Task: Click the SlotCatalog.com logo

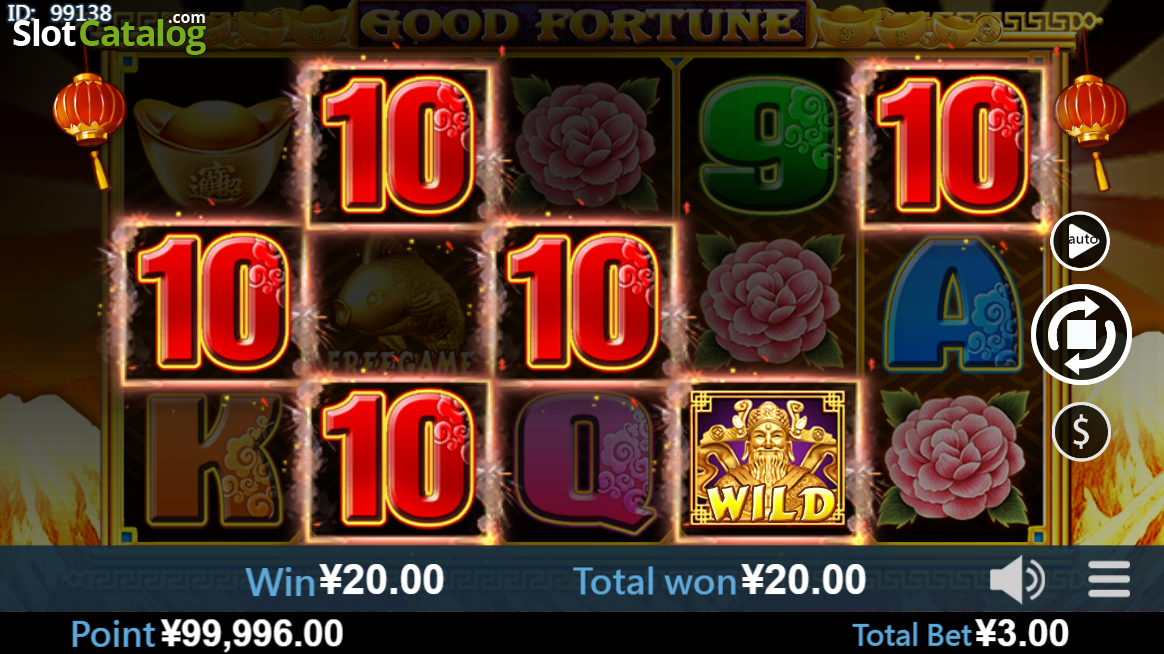Action: 109,31
